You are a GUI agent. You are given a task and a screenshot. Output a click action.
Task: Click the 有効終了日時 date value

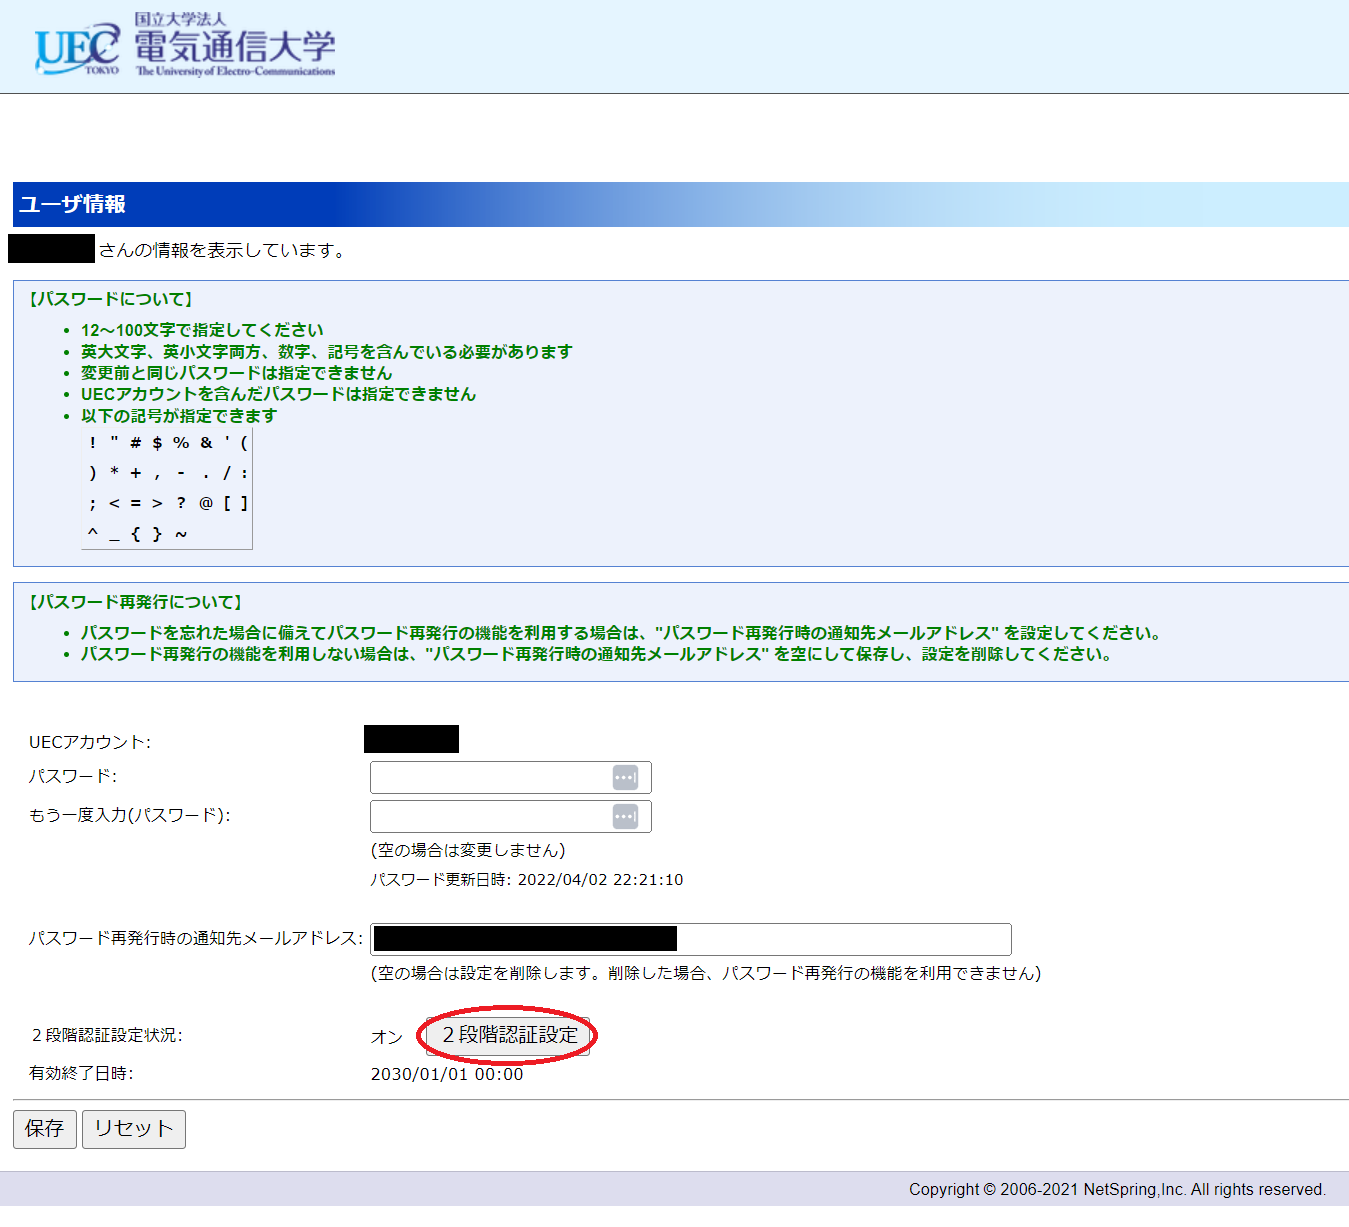pyautogui.click(x=447, y=1074)
